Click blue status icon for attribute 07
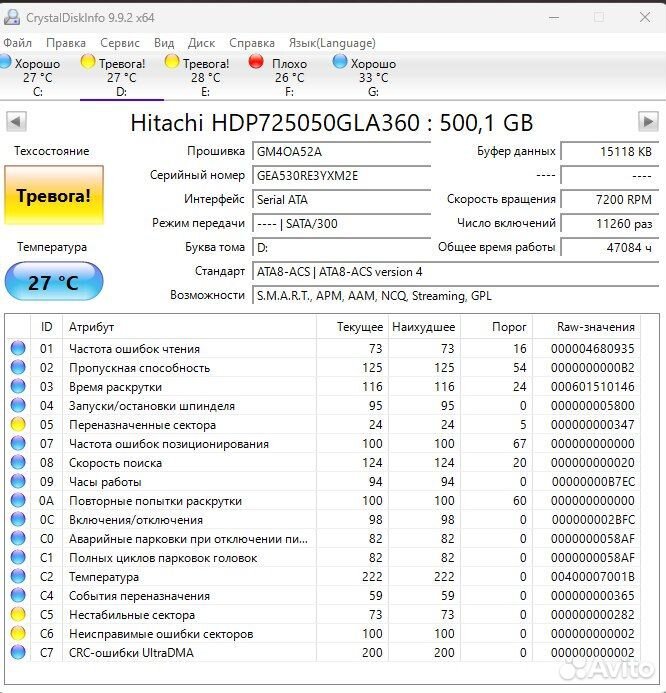This screenshot has width=666, height=693. pyautogui.click(x=18, y=443)
